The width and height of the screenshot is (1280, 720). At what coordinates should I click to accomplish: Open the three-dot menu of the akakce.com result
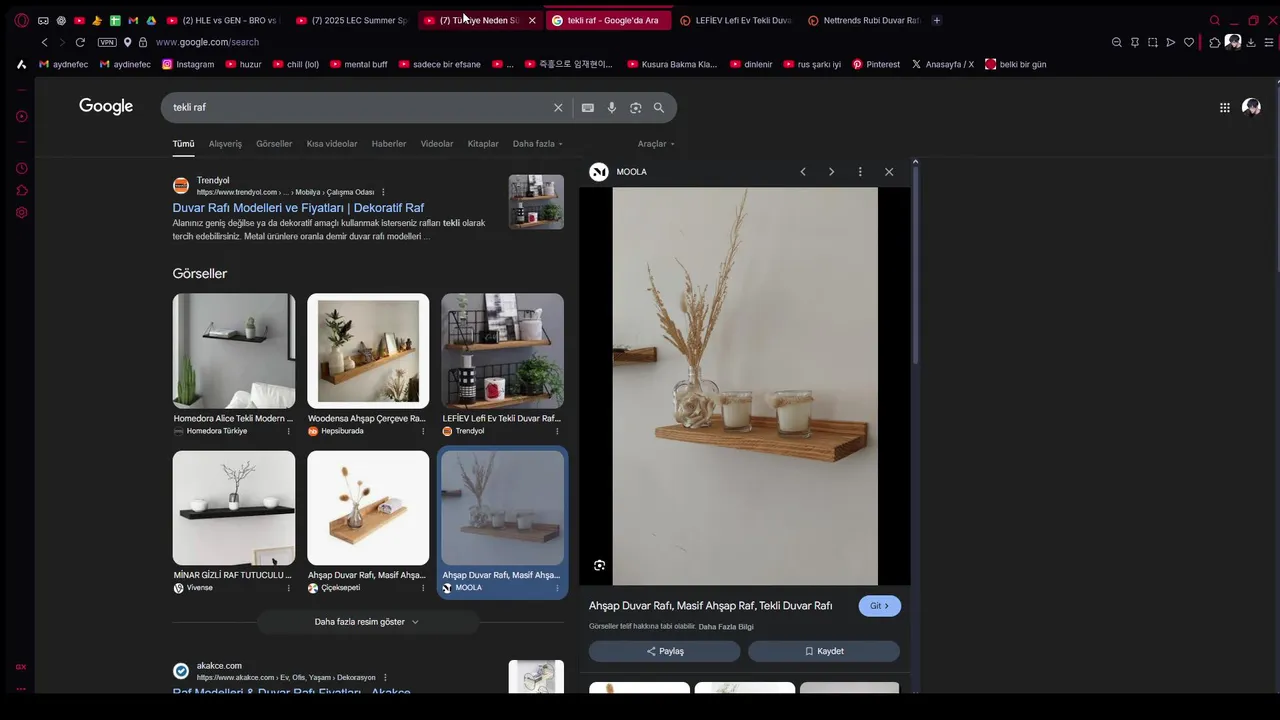point(385,678)
